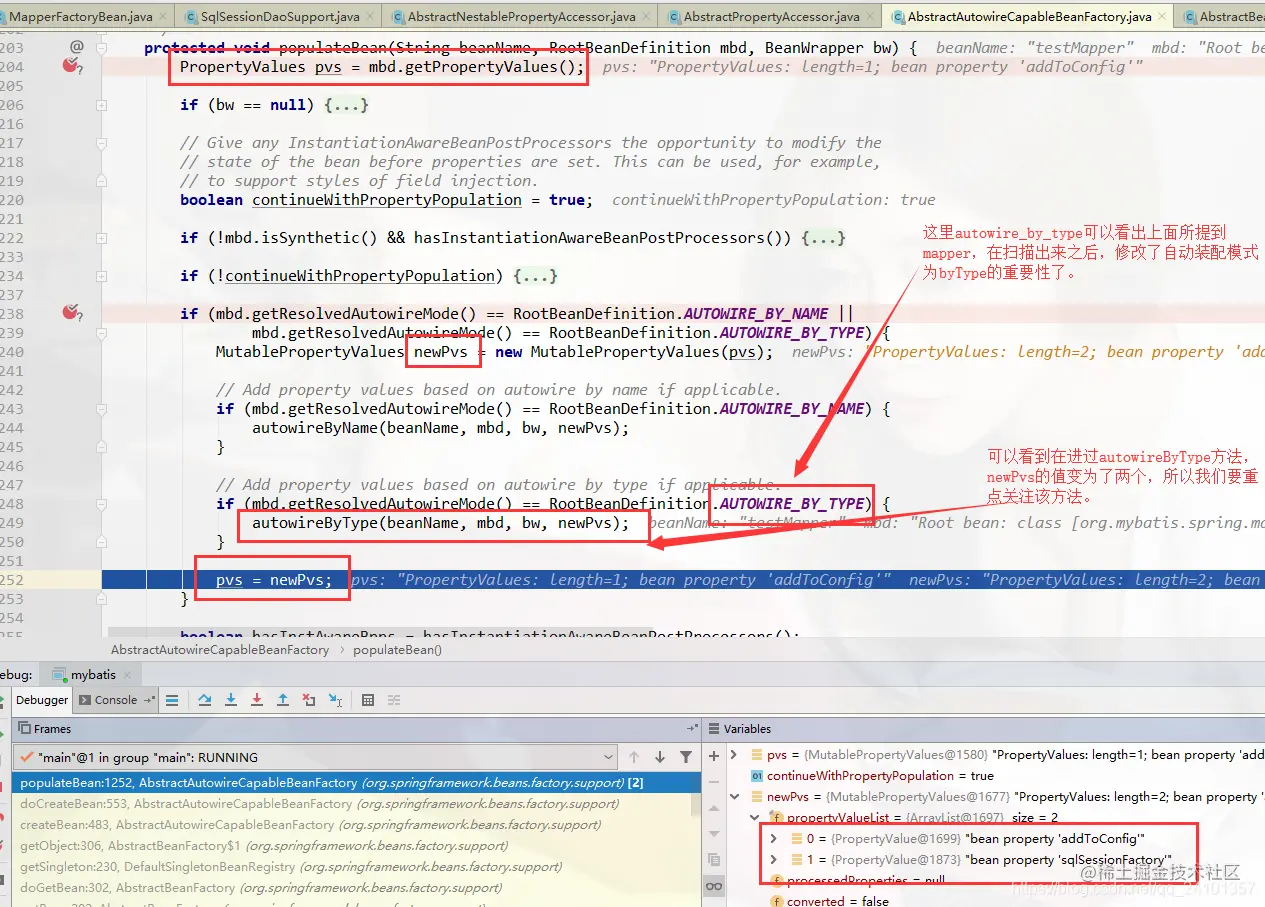Remove watch with minus icon
Image resolution: width=1265 pixels, height=907 pixels.
[714, 782]
